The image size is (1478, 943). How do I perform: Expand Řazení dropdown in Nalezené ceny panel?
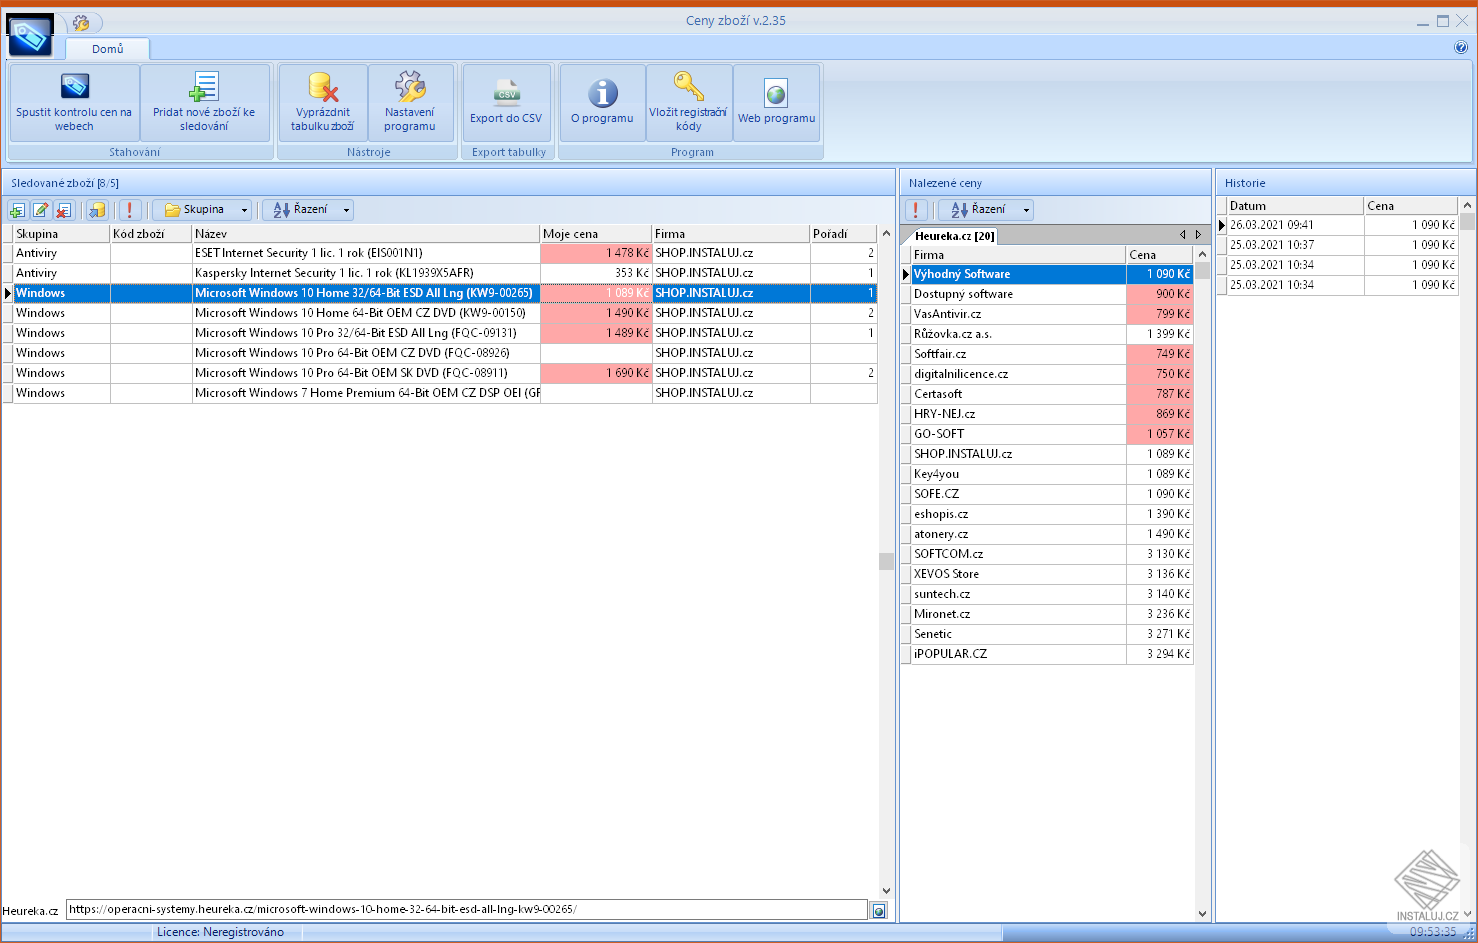coord(989,210)
